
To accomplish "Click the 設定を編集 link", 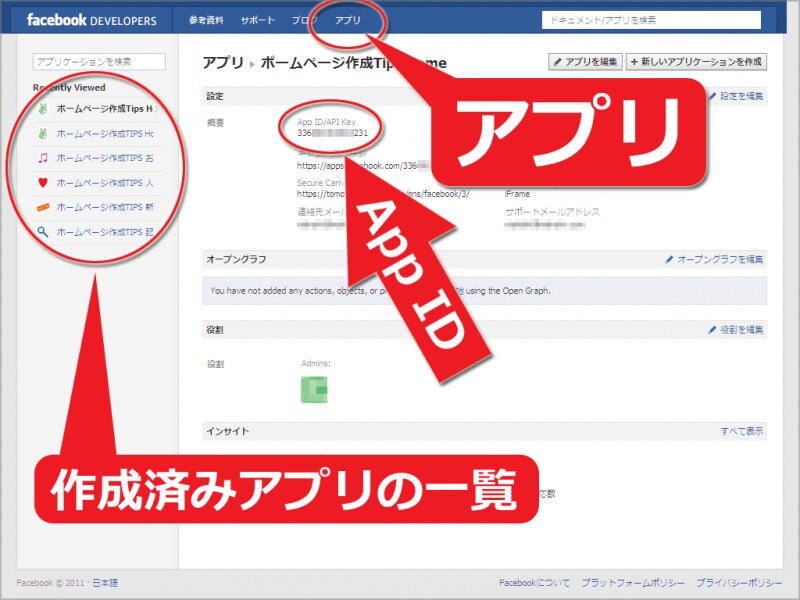I will pyautogui.click(x=741, y=96).
